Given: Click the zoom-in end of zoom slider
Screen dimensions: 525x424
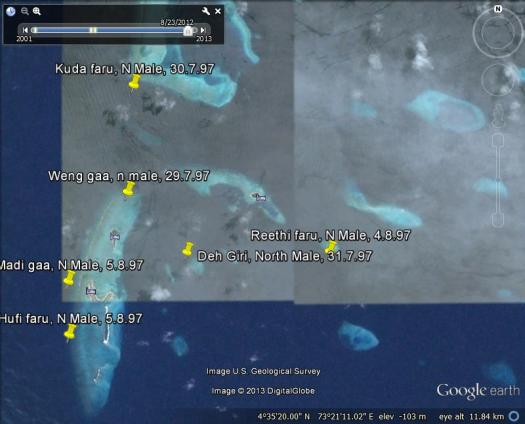Looking at the screenshot, I should [x=498, y=140].
